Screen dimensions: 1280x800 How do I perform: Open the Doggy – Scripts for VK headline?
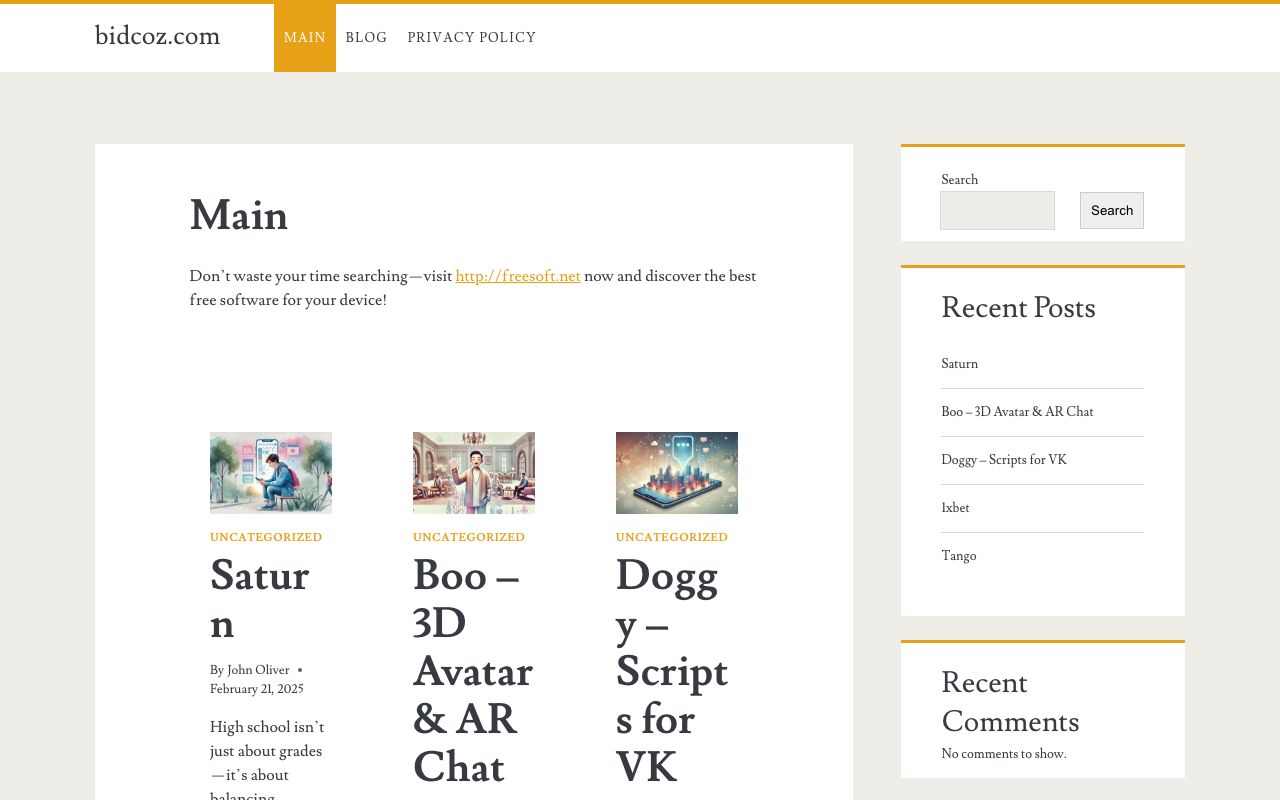coord(672,671)
